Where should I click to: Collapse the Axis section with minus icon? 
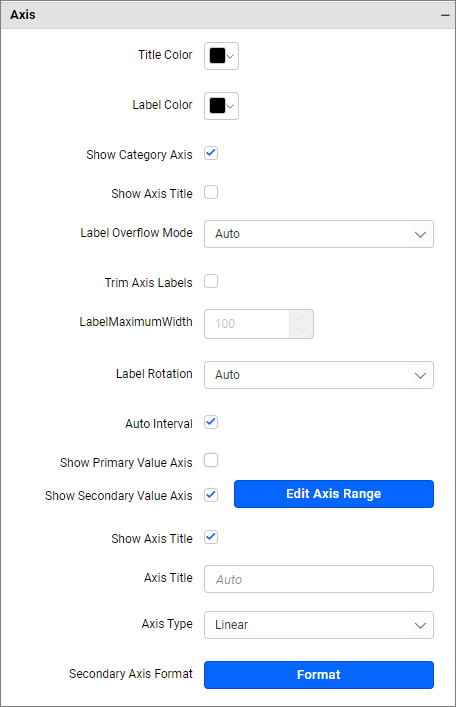445,15
